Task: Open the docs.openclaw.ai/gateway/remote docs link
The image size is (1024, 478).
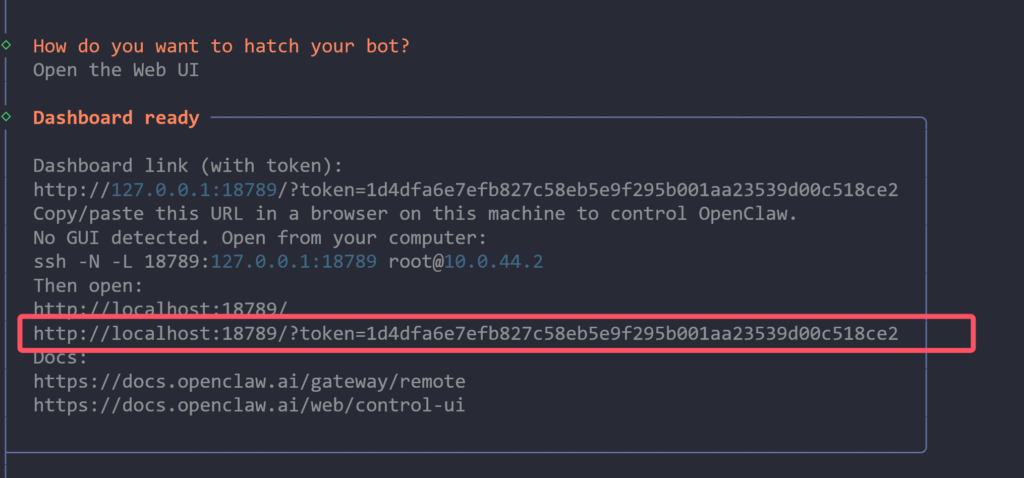Action: pos(249,381)
